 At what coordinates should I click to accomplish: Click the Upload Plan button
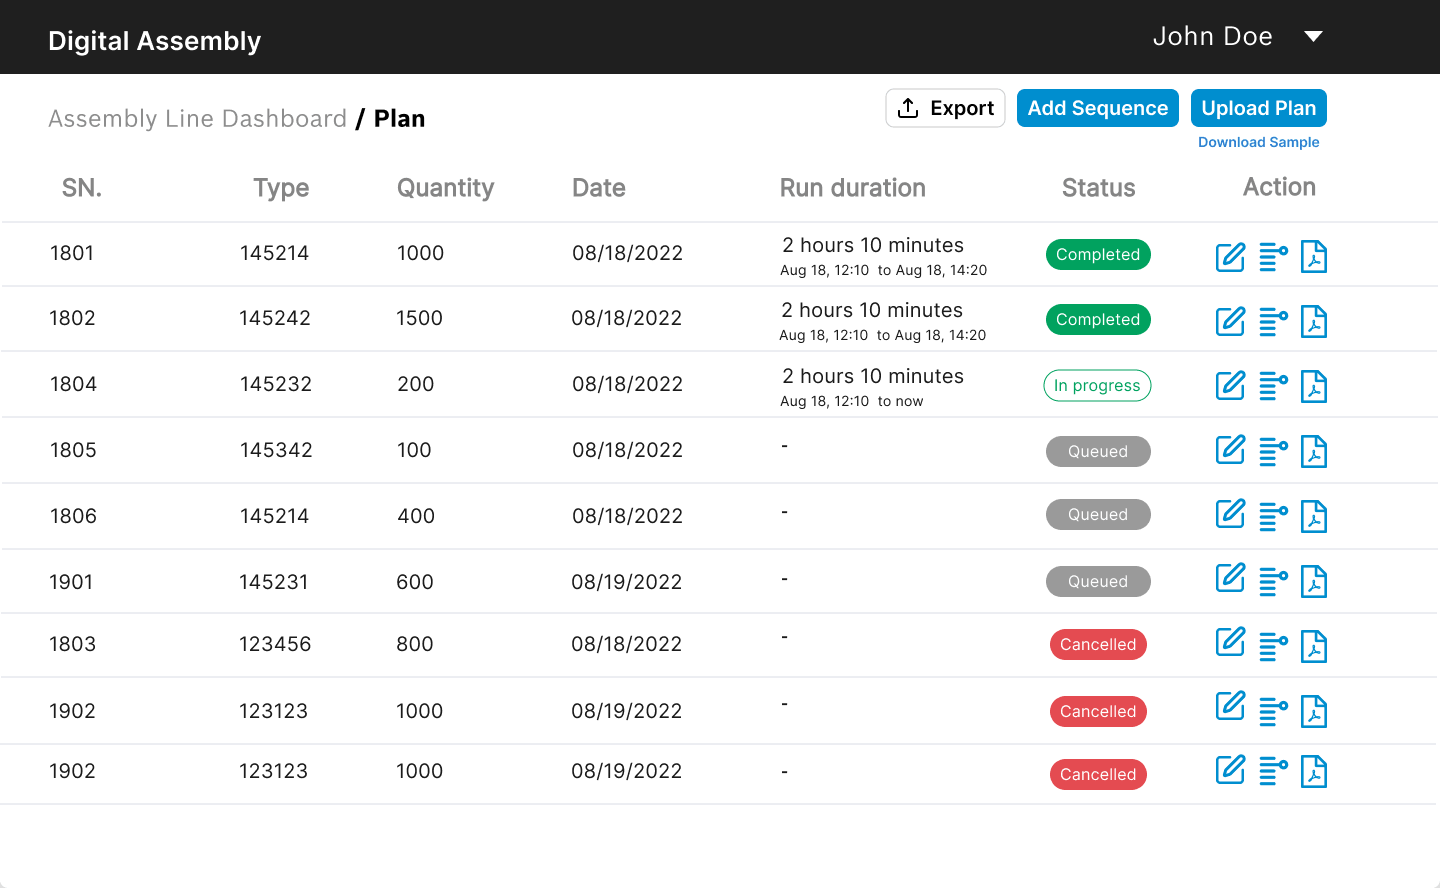click(x=1258, y=108)
